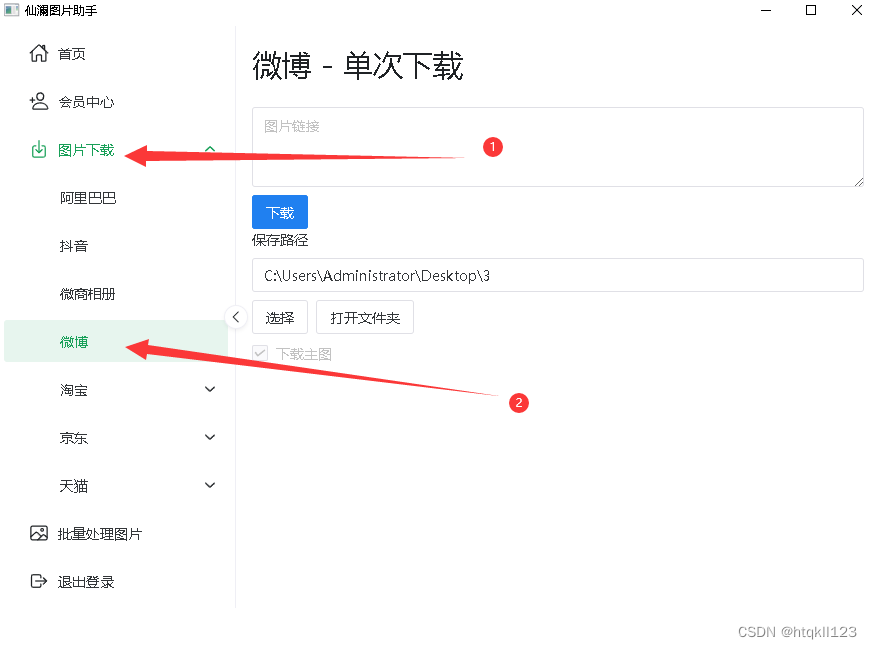Open the 京东 menu entry
This screenshot has width=872, height=649.
116,438
